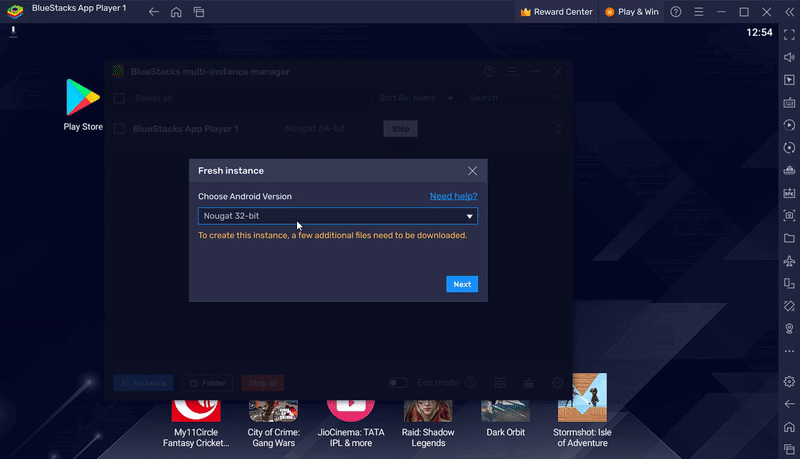Click the Next button
The height and width of the screenshot is (459, 800).
click(x=462, y=284)
